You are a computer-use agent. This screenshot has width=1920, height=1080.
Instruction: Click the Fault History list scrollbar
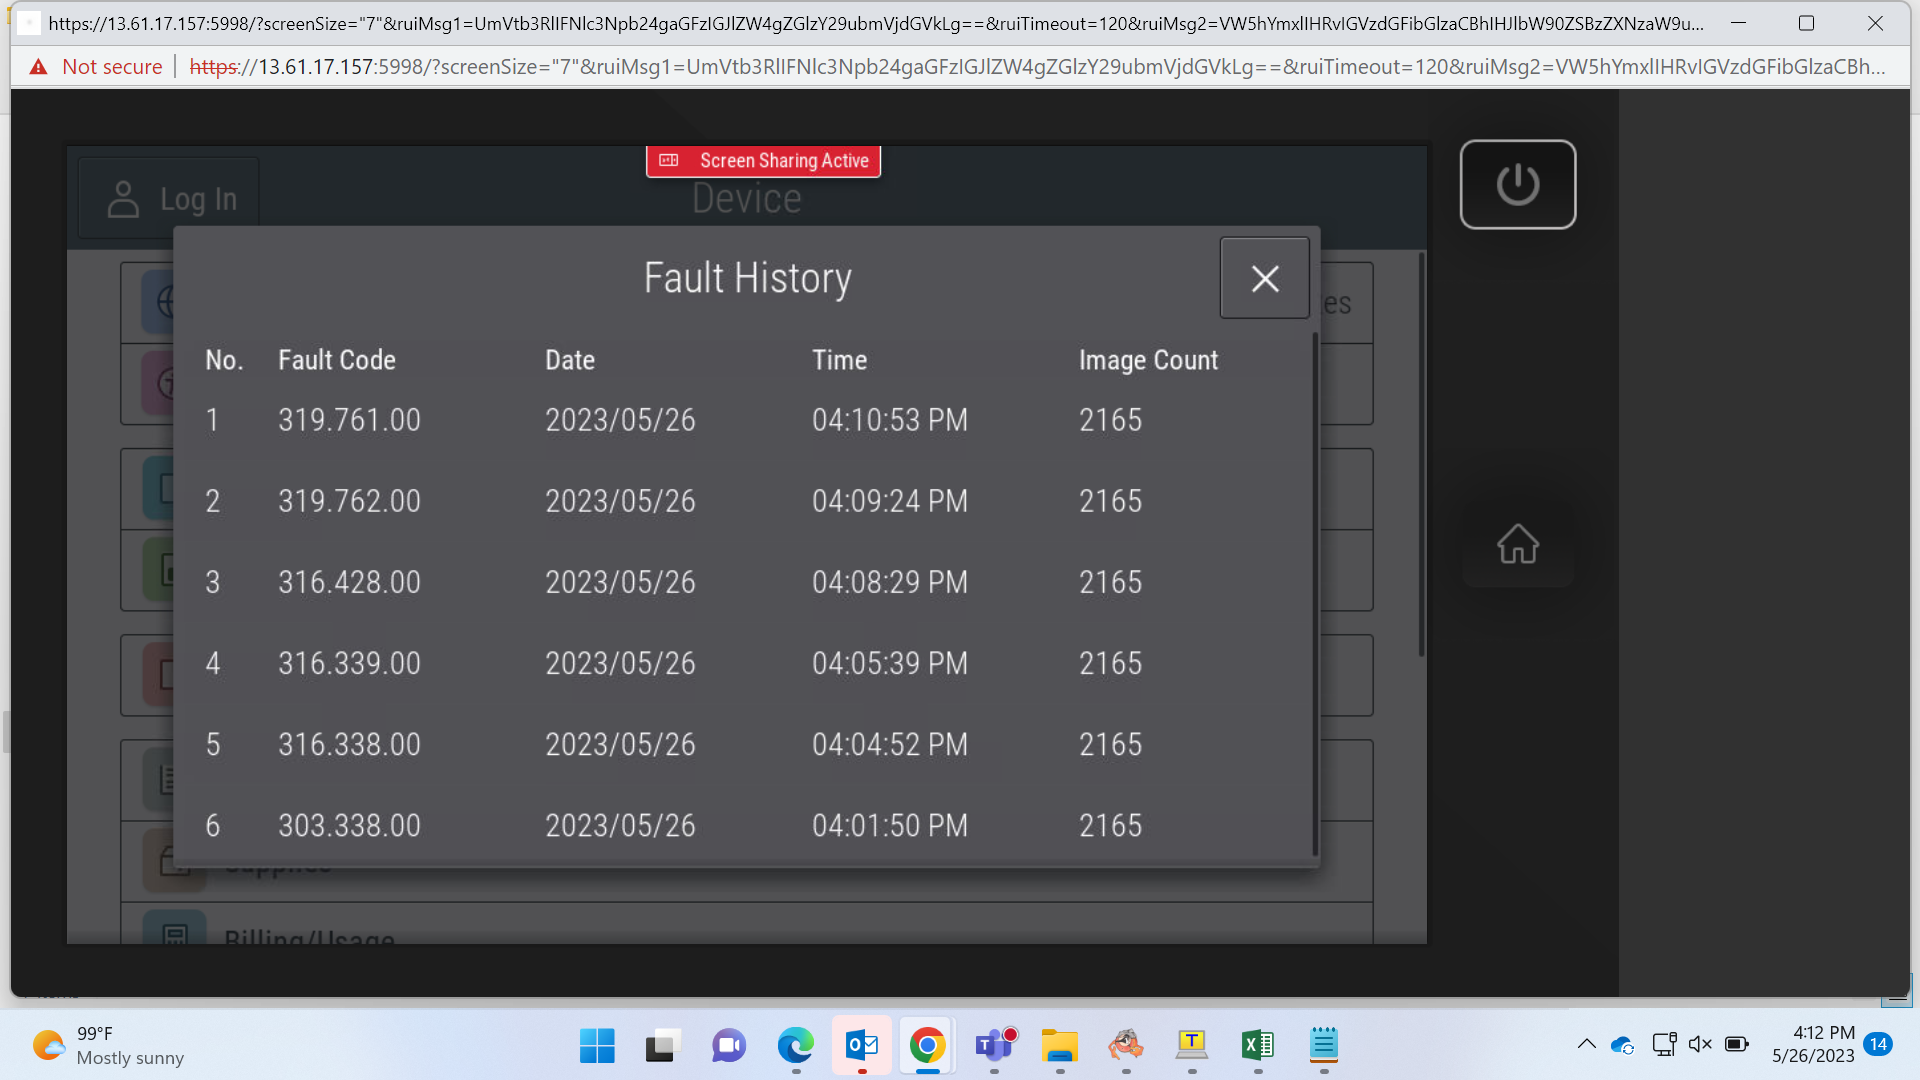[1315, 595]
